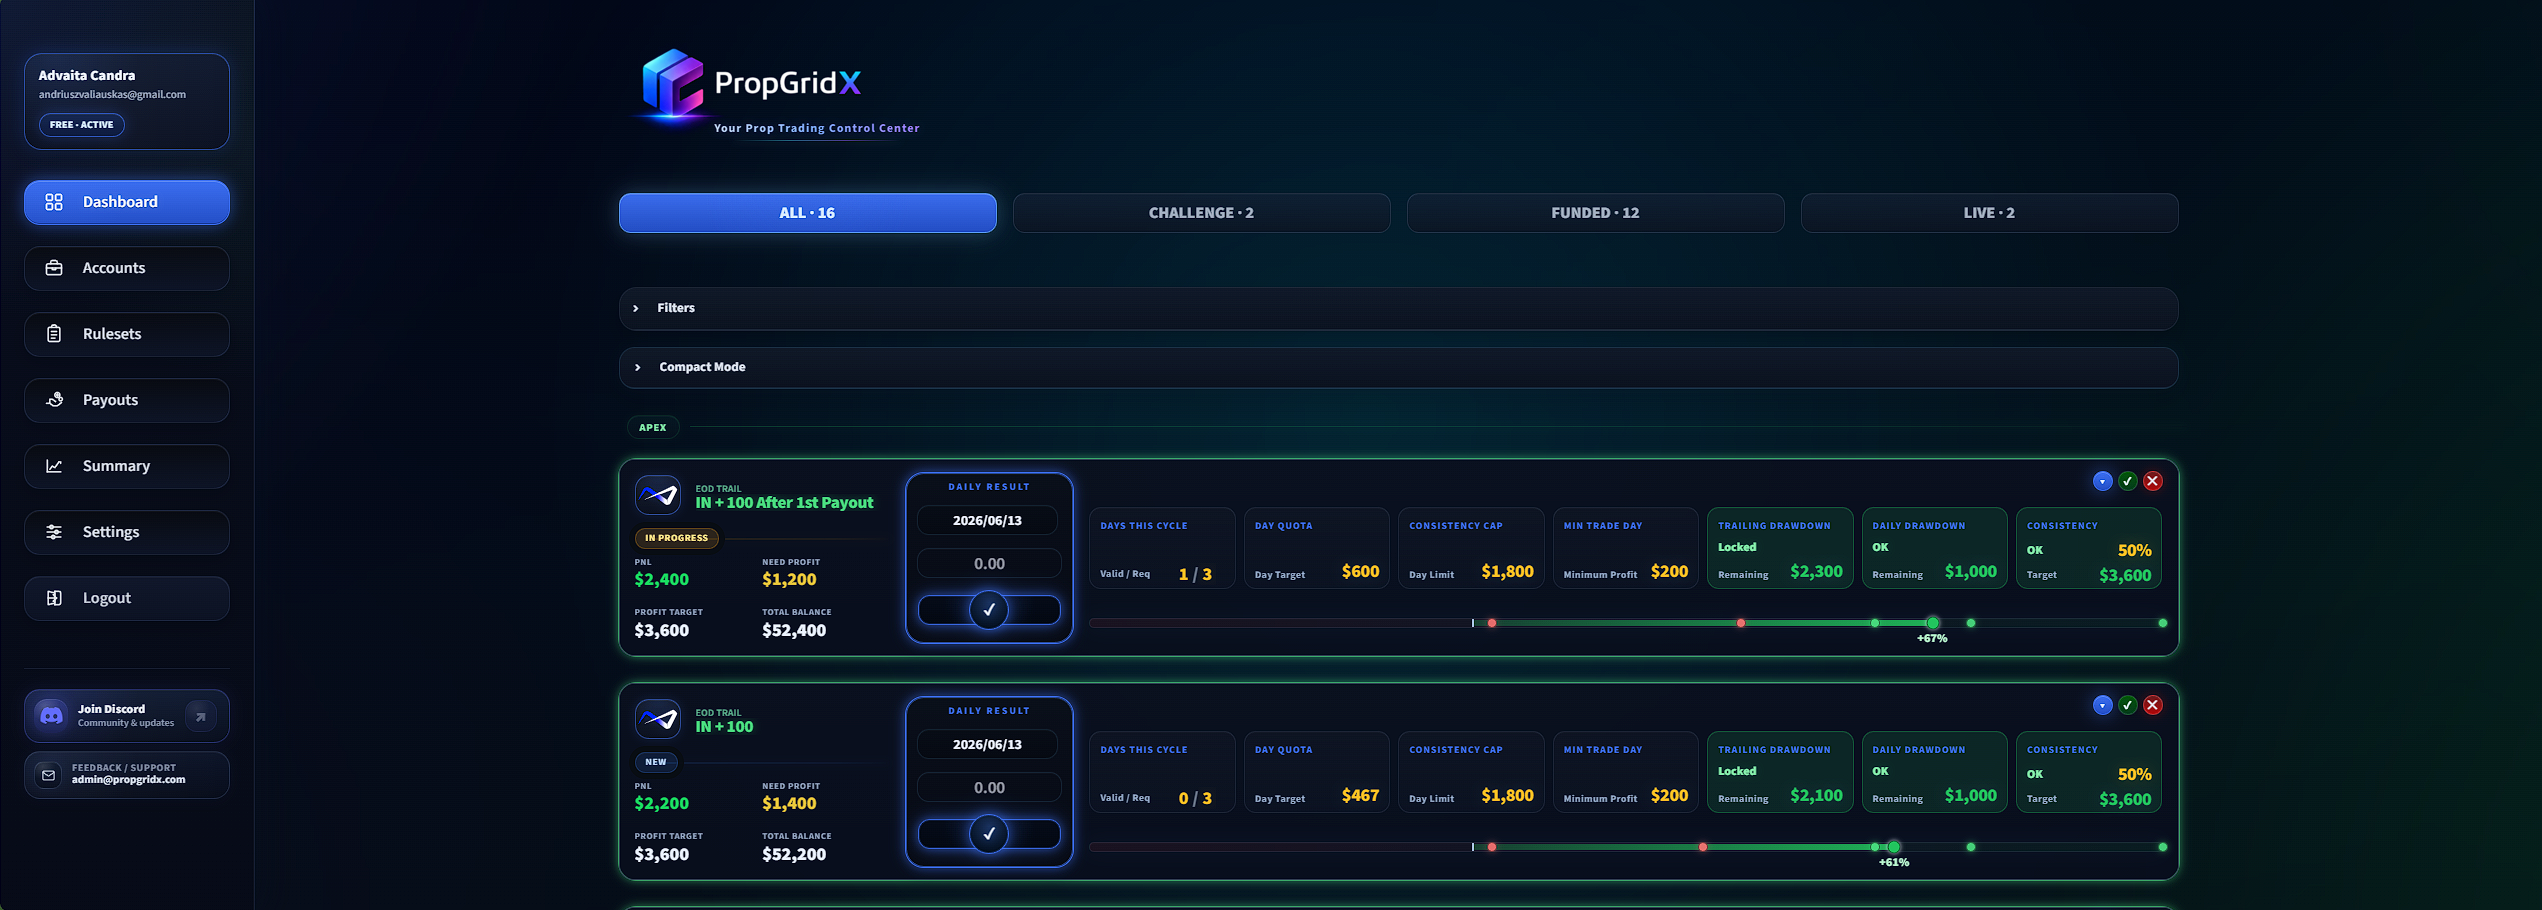Open Discord external link arrow icon

201,716
